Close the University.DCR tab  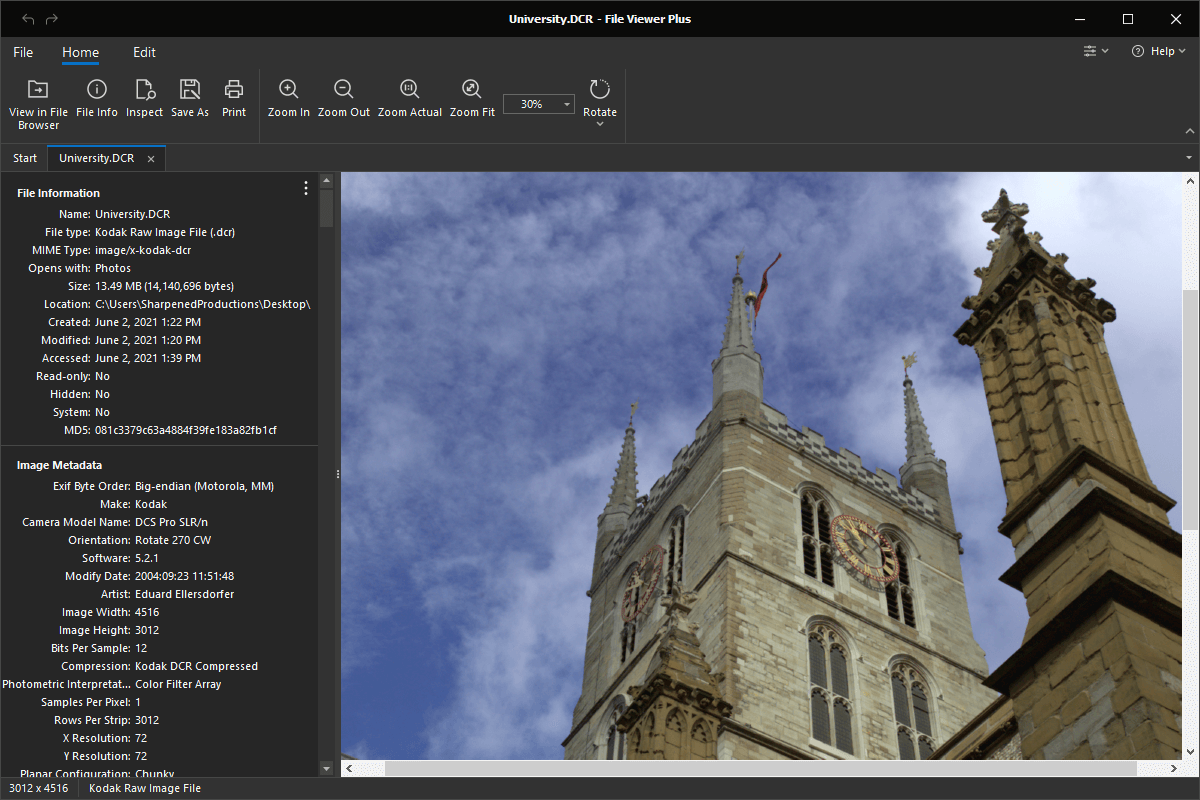(x=151, y=159)
